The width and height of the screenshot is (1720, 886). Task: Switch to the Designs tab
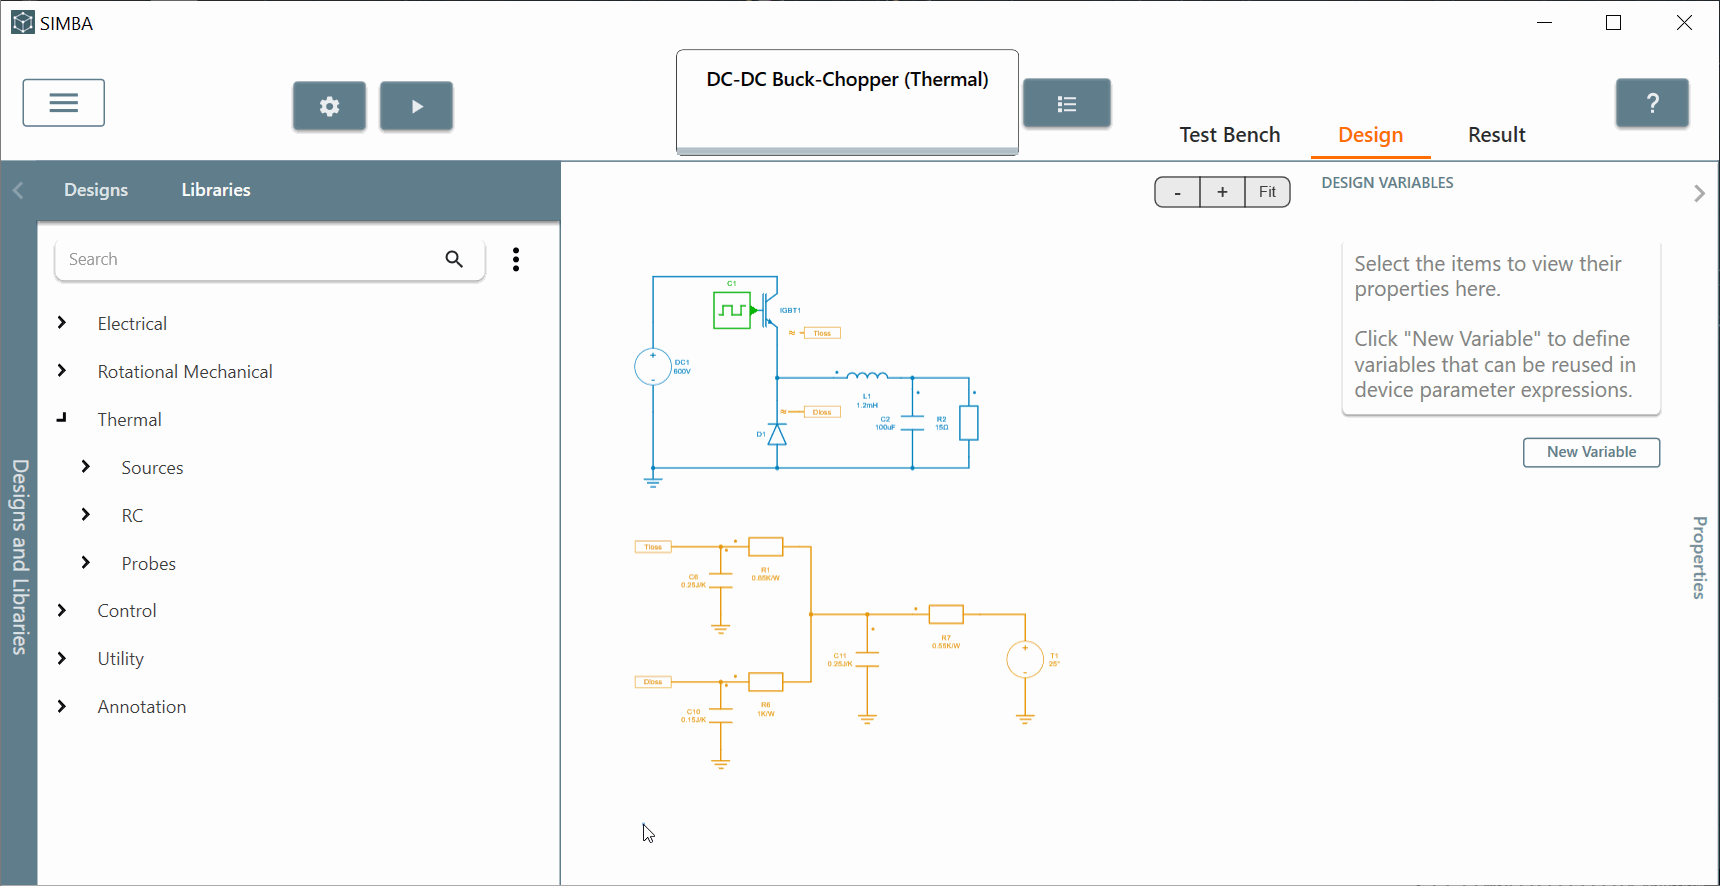point(96,190)
